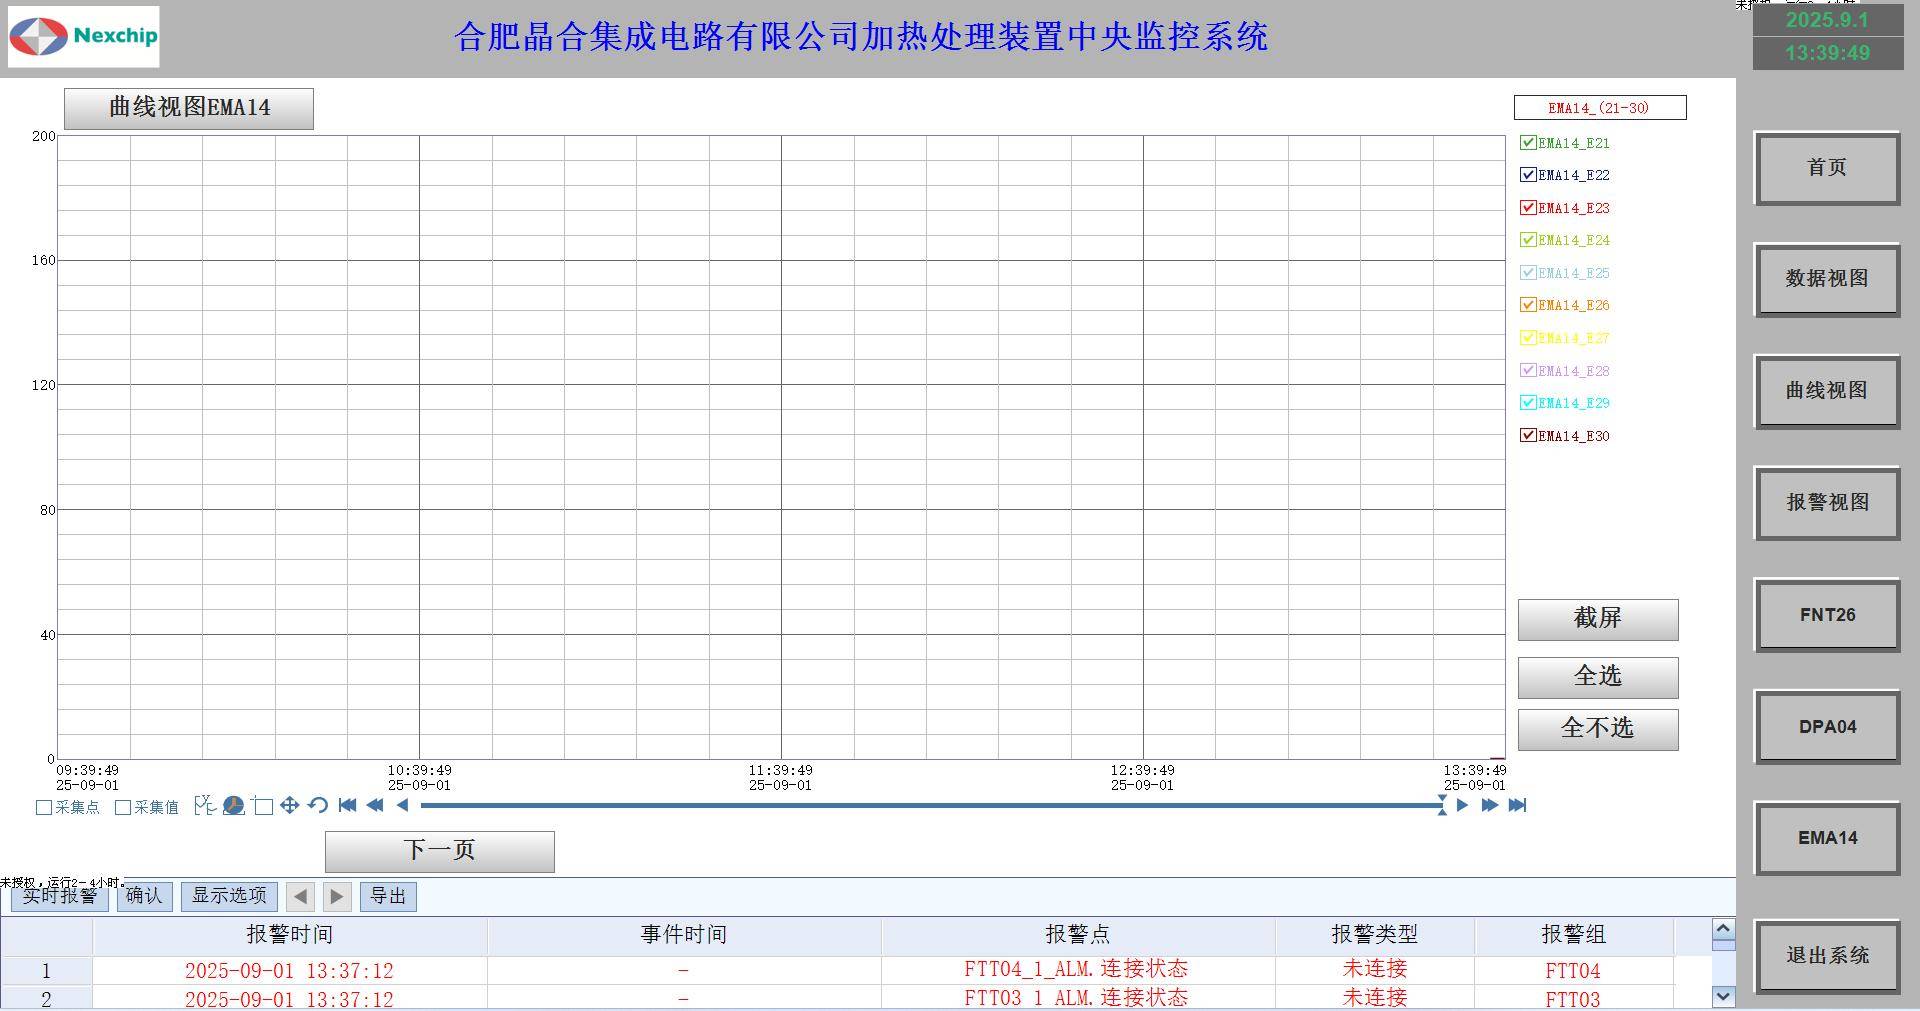1920x1011 pixels.
Task: Click the fast rewind double-arrow icon
Action: coord(375,805)
